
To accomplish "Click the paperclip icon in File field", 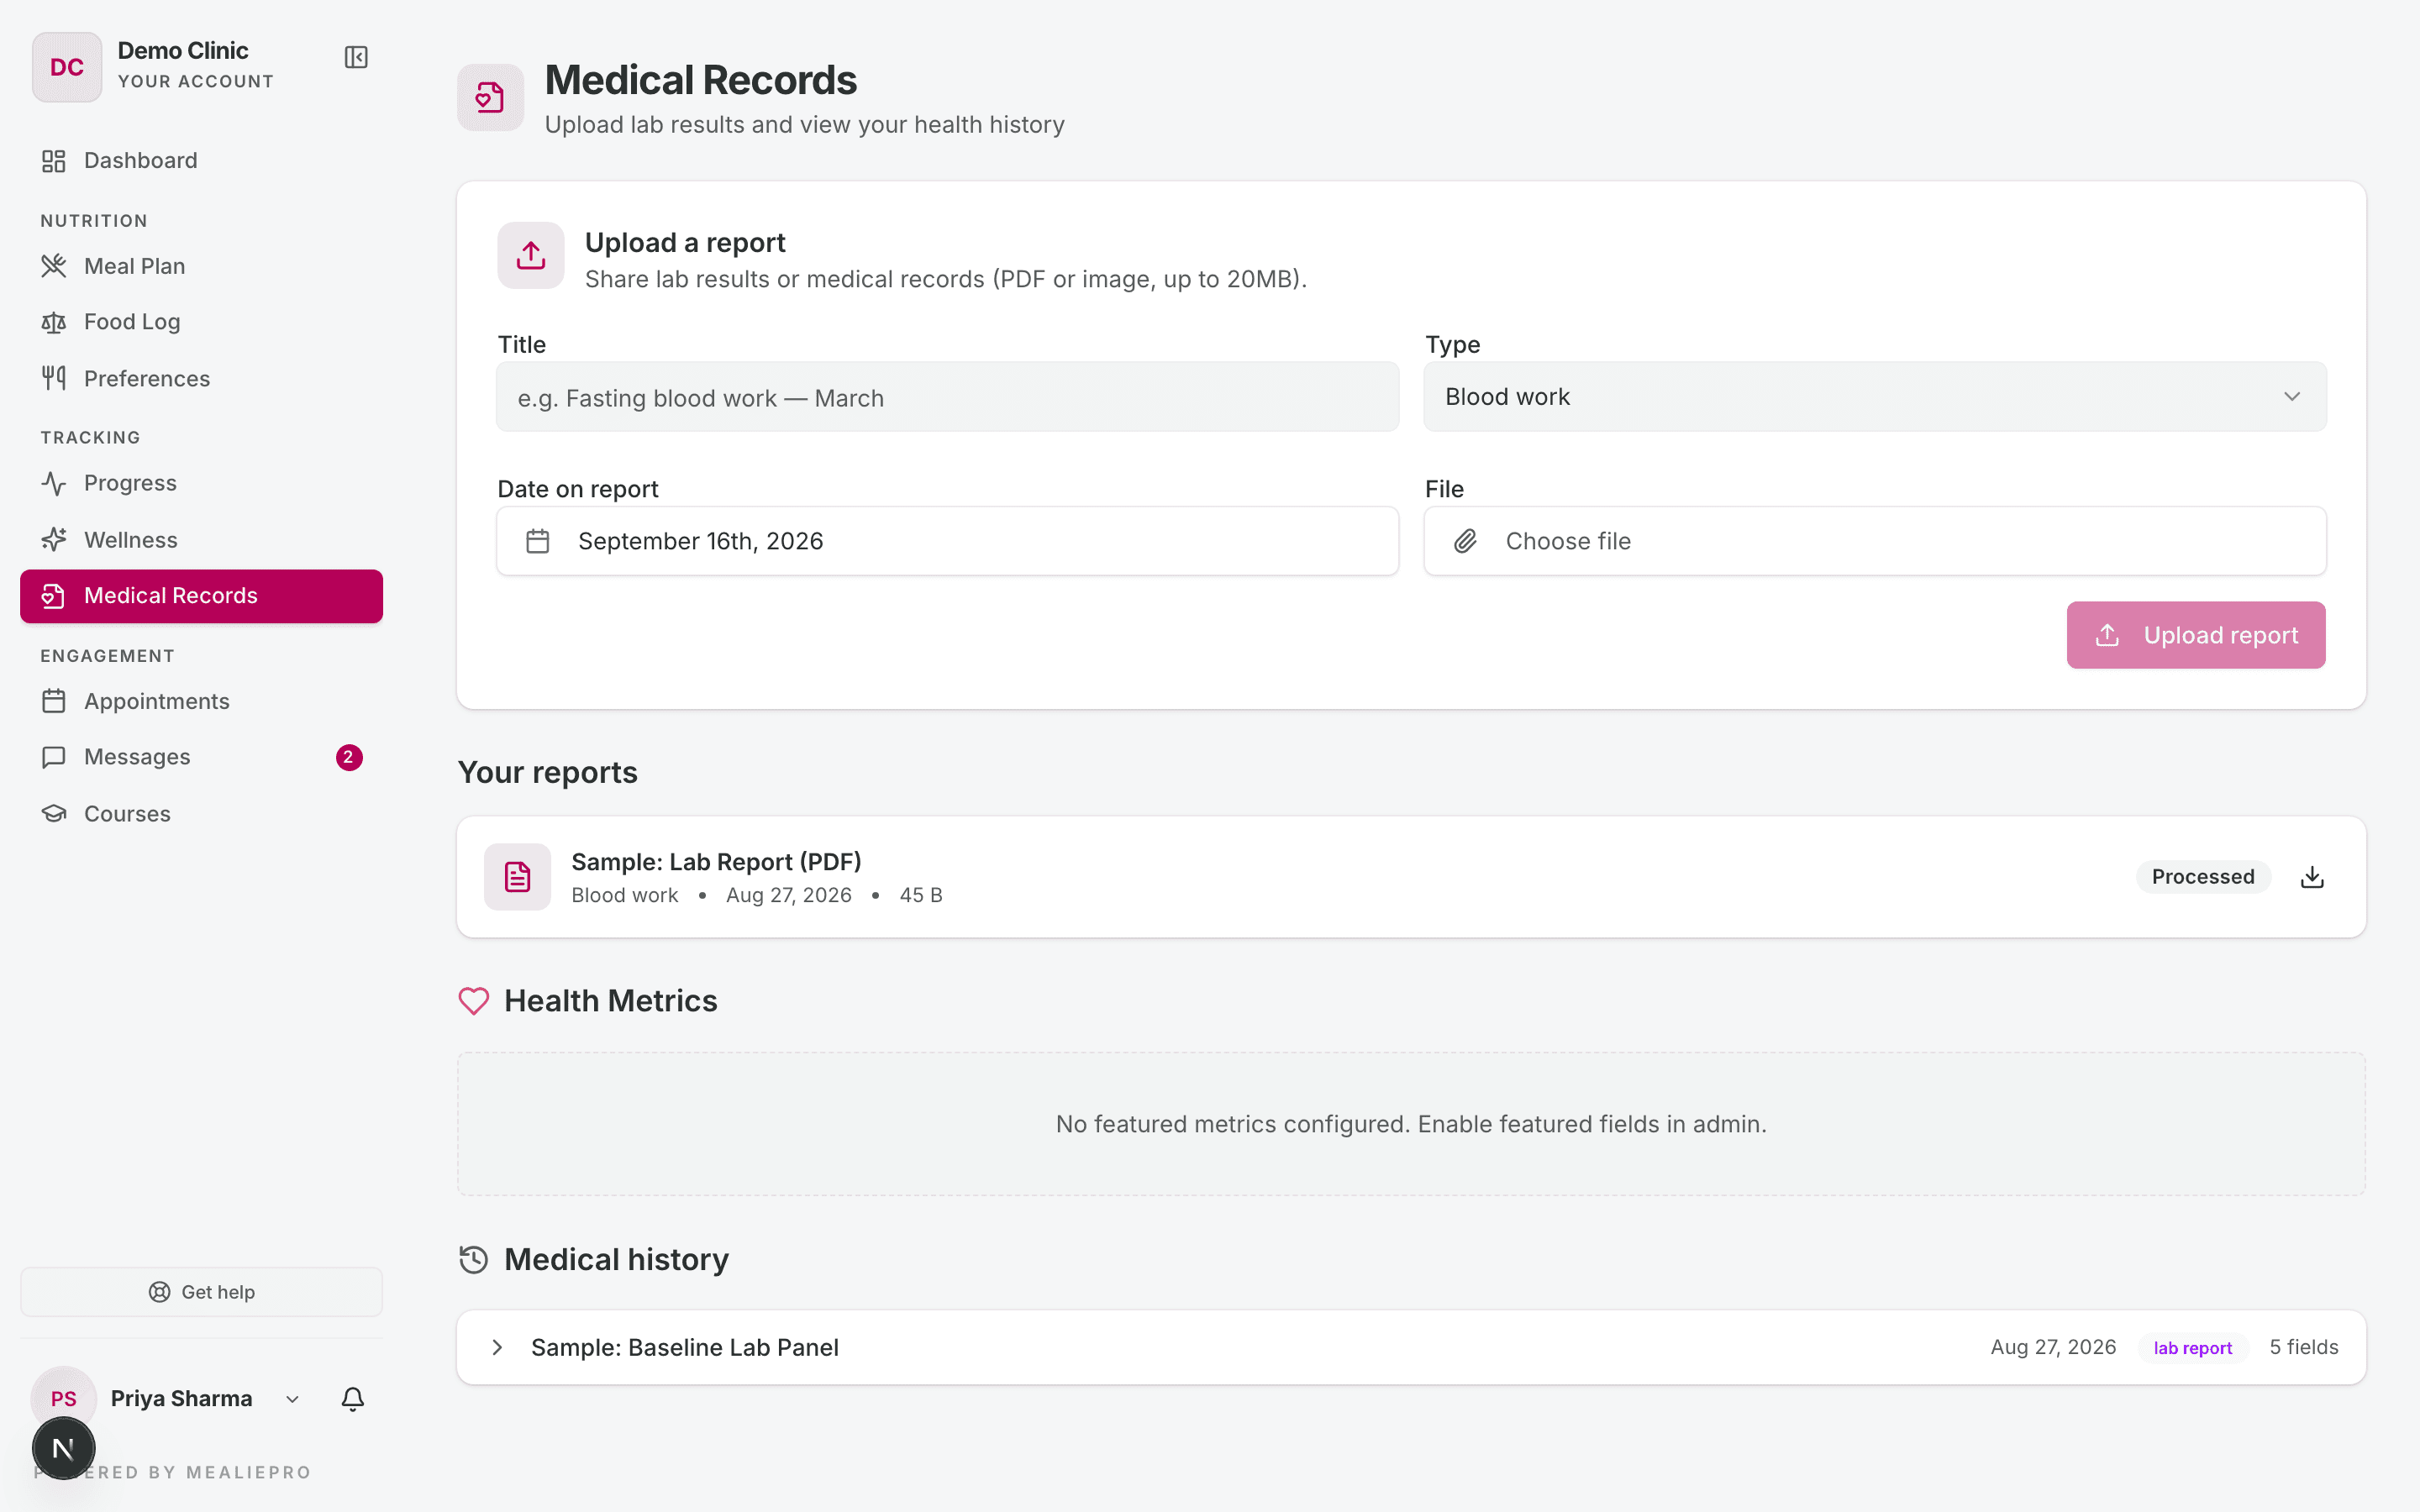I will coord(1465,541).
